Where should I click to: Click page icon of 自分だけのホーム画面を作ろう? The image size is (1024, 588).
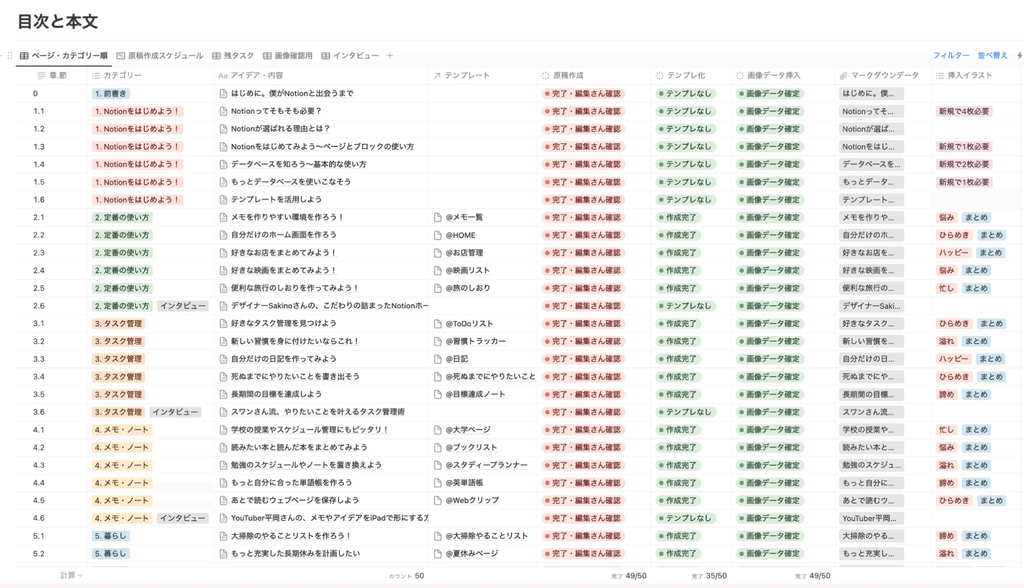223,235
